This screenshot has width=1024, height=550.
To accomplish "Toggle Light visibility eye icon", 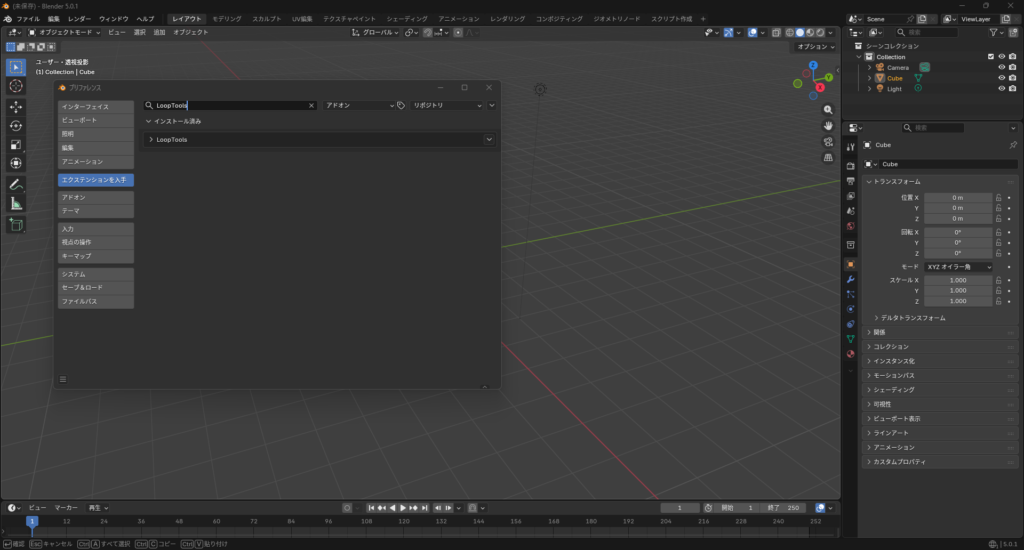I will (x=1001, y=89).
